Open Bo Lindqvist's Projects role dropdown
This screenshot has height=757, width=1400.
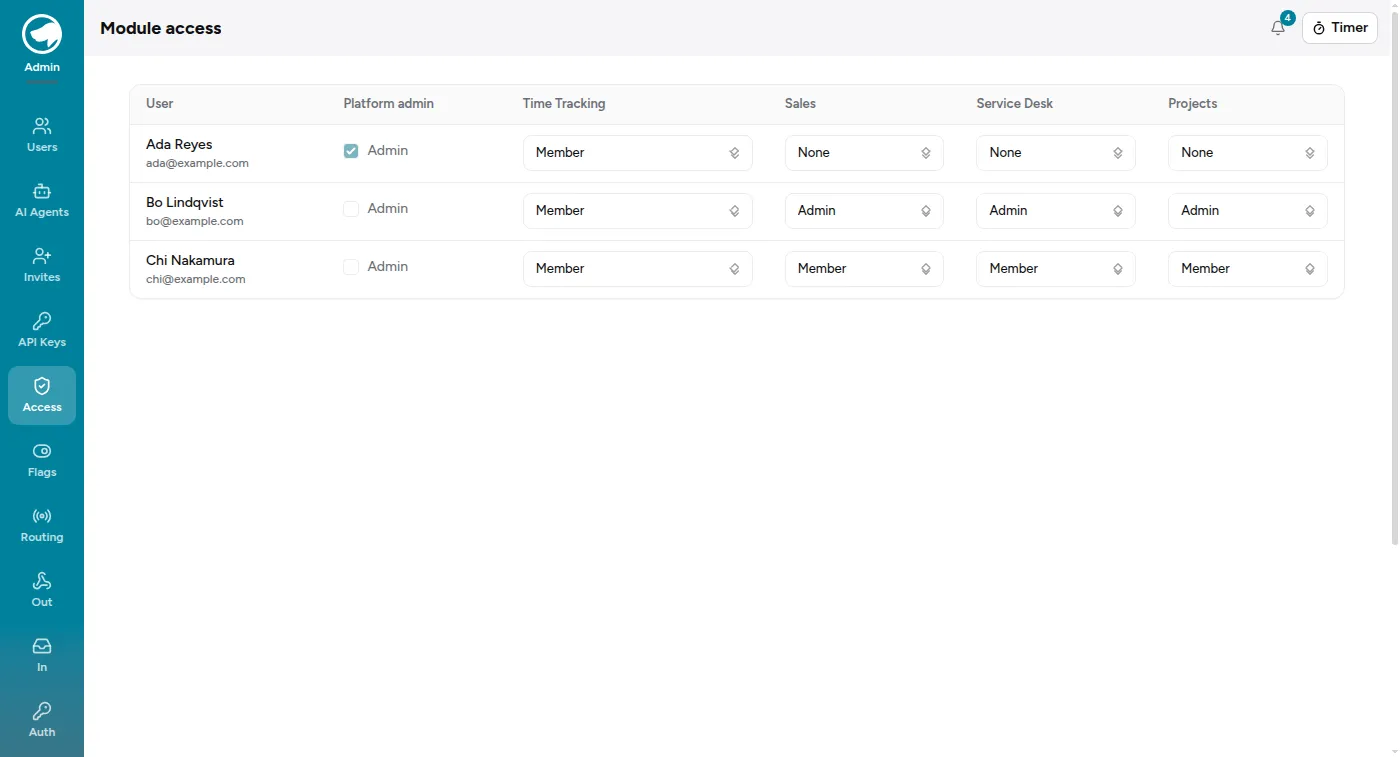pyautogui.click(x=1248, y=211)
